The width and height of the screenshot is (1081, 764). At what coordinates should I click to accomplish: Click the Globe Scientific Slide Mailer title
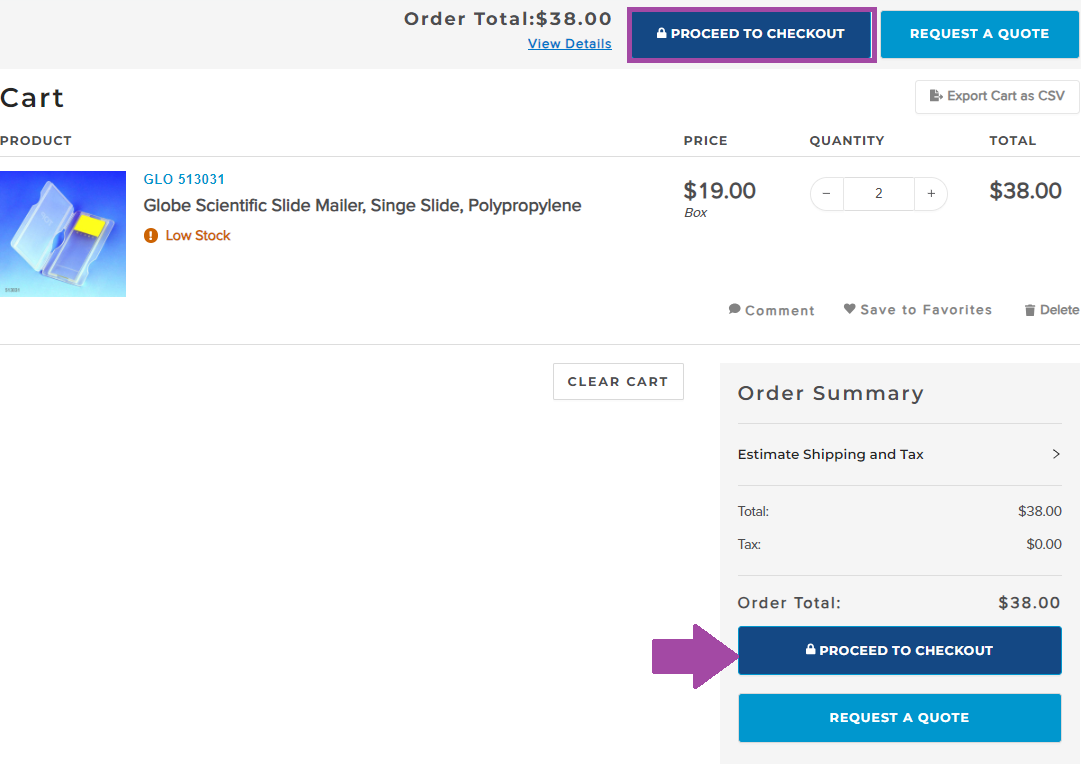pyautogui.click(x=362, y=206)
